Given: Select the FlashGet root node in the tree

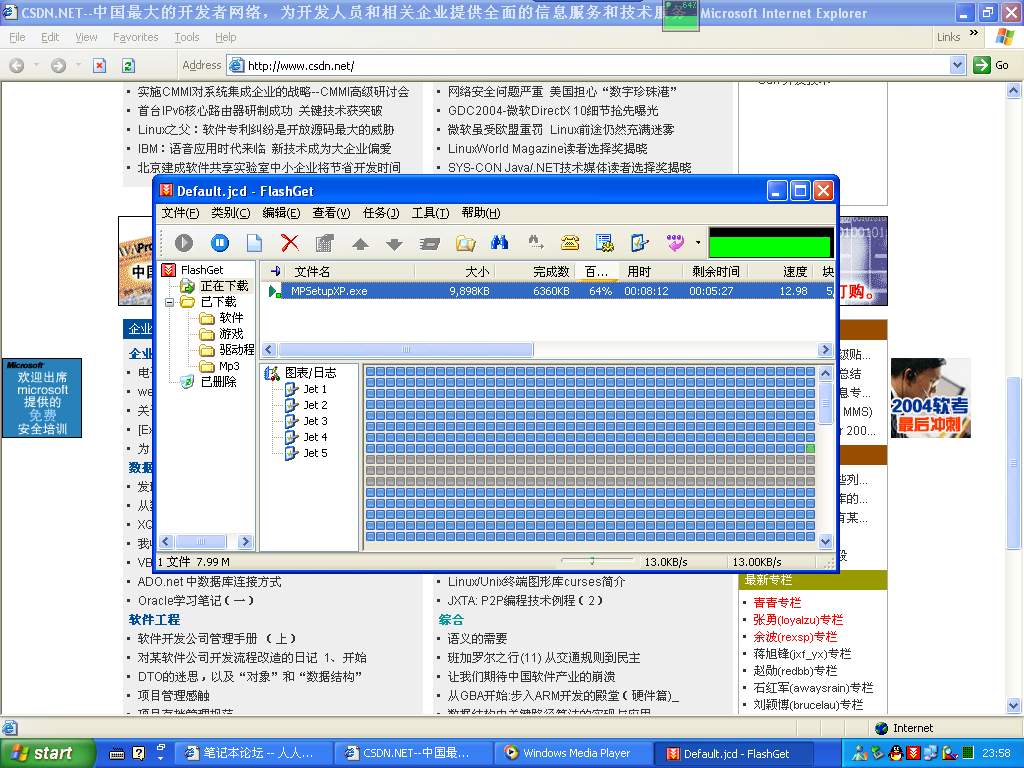Looking at the screenshot, I should tap(202, 270).
